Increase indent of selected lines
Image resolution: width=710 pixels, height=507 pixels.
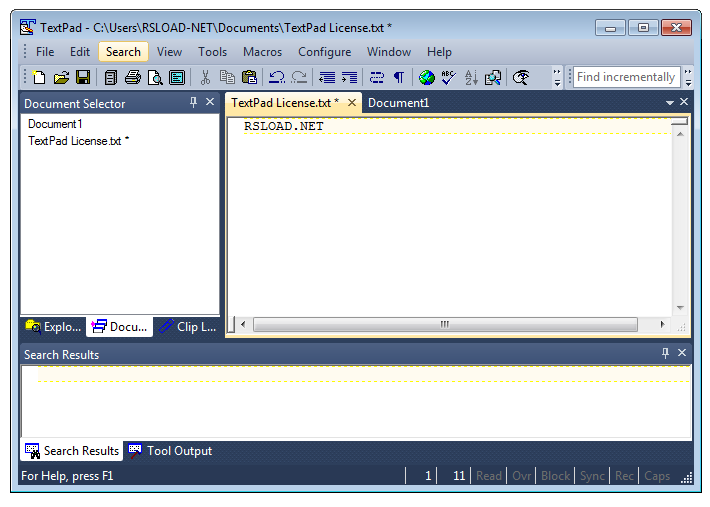349,77
